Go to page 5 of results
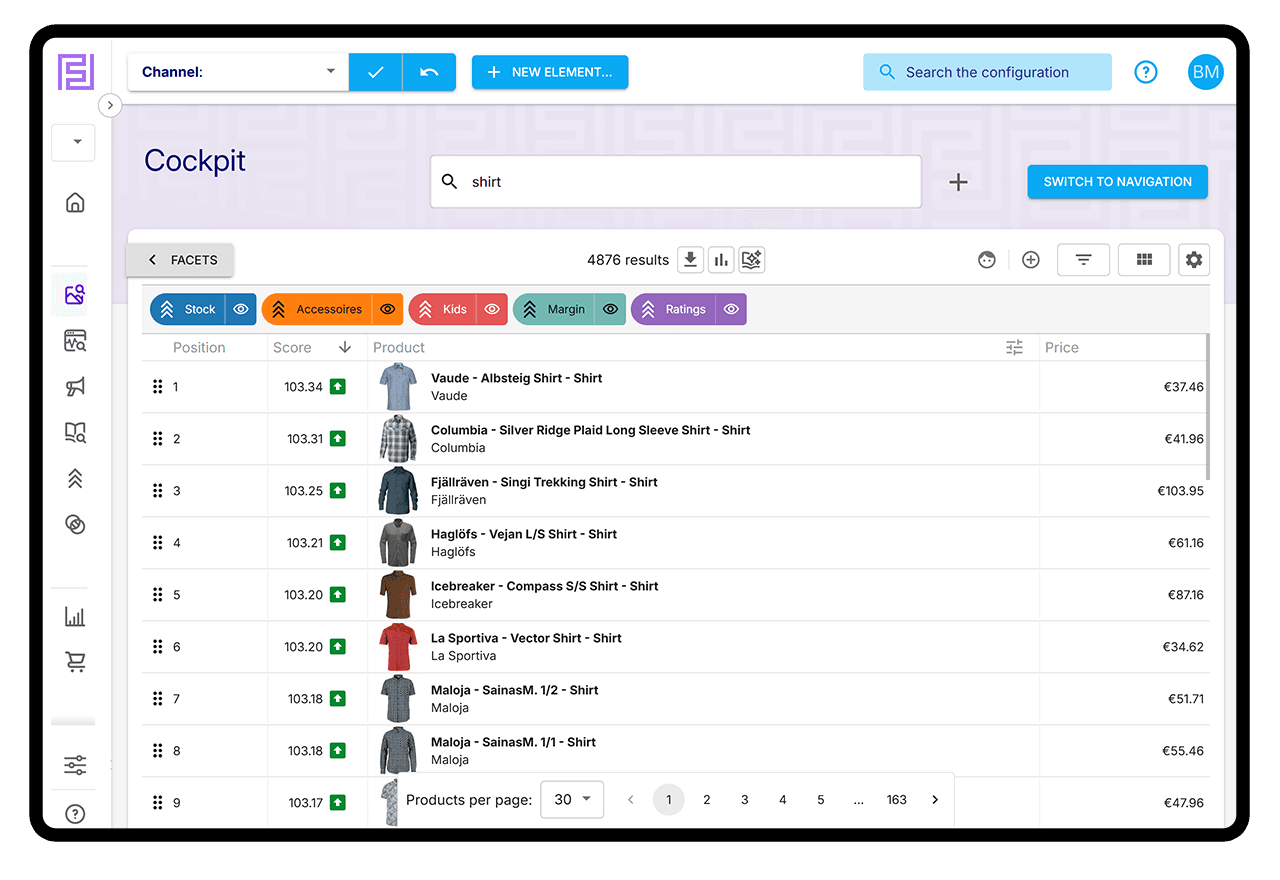This screenshot has height=880, width=1280. tap(821, 799)
